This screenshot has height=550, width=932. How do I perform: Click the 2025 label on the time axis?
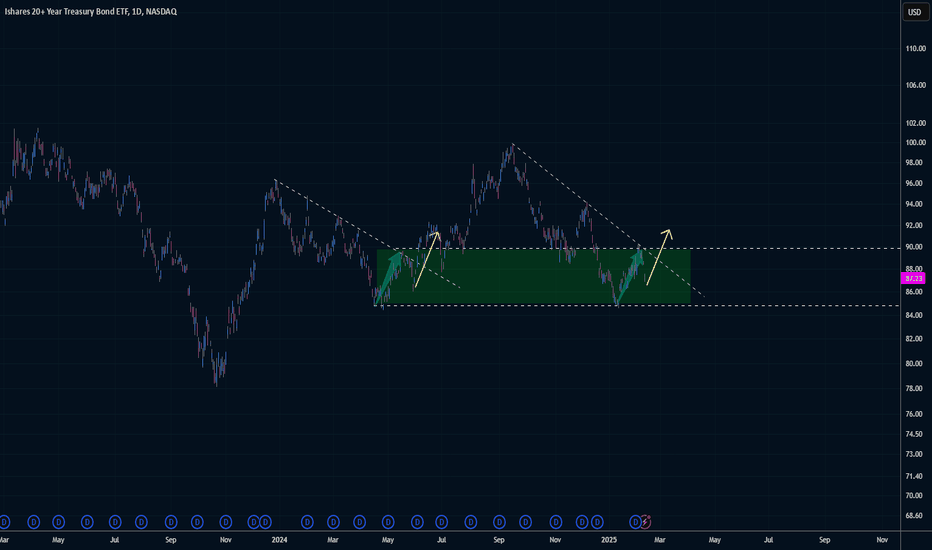[609, 540]
